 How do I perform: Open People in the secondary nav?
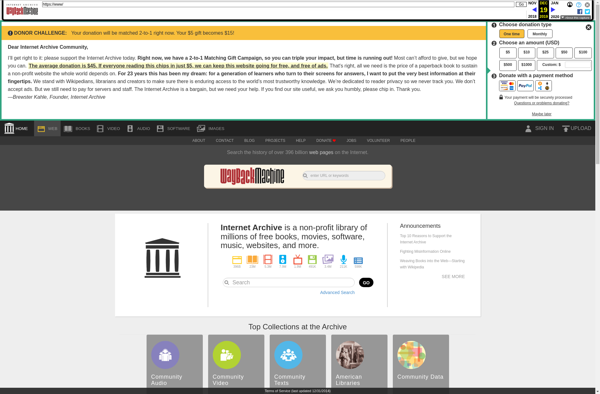pos(408,140)
